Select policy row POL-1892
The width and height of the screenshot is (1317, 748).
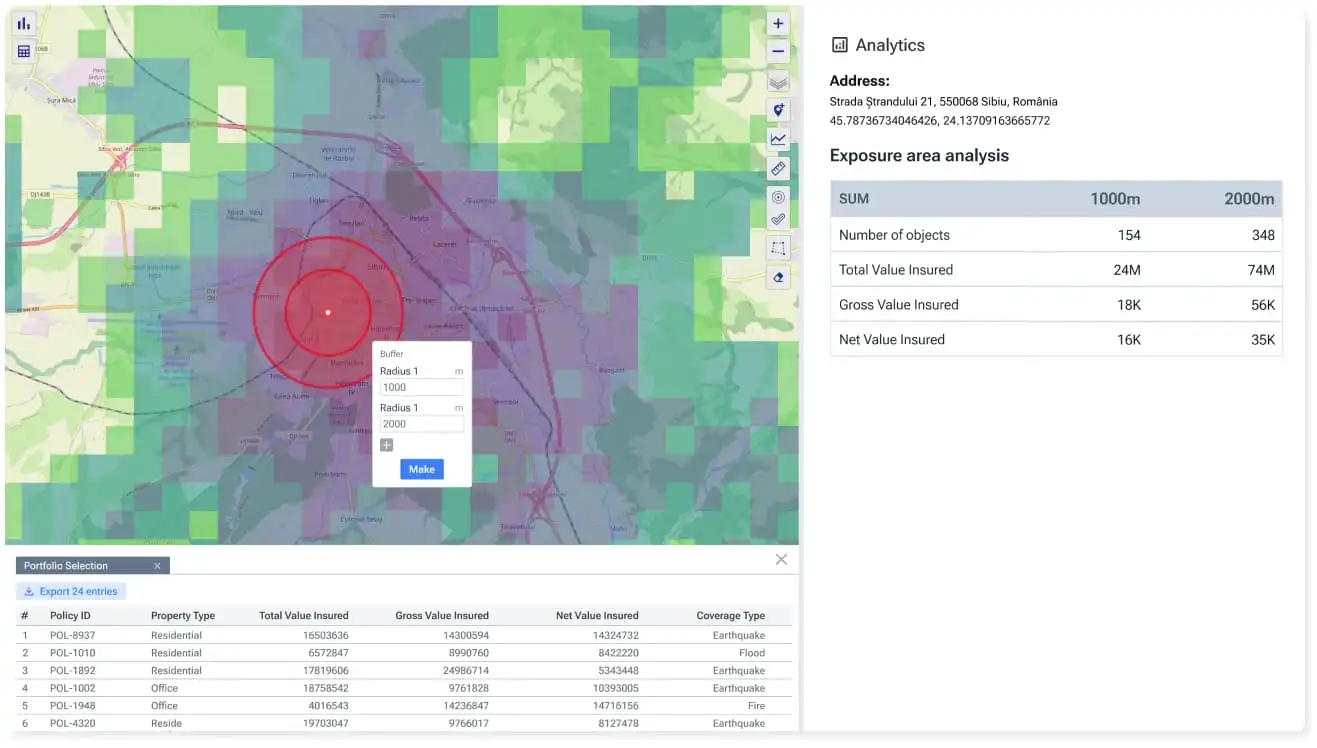tap(403, 670)
